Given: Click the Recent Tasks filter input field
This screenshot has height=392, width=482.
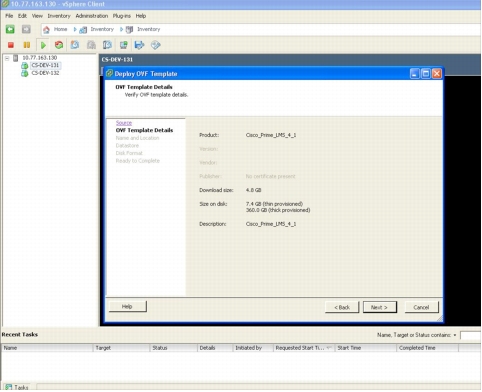Looking at the screenshot, I should click(x=471, y=335).
